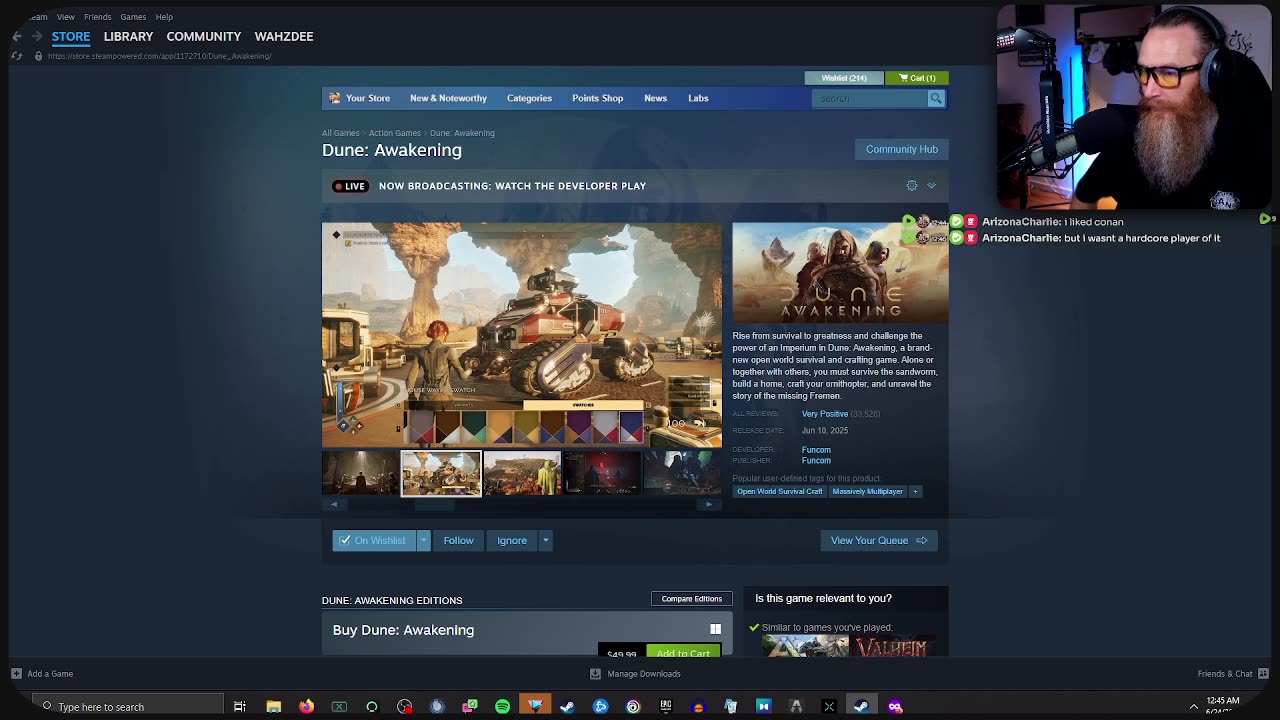Click Add to Cart for Dune: Awakening

tap(683, 652)
